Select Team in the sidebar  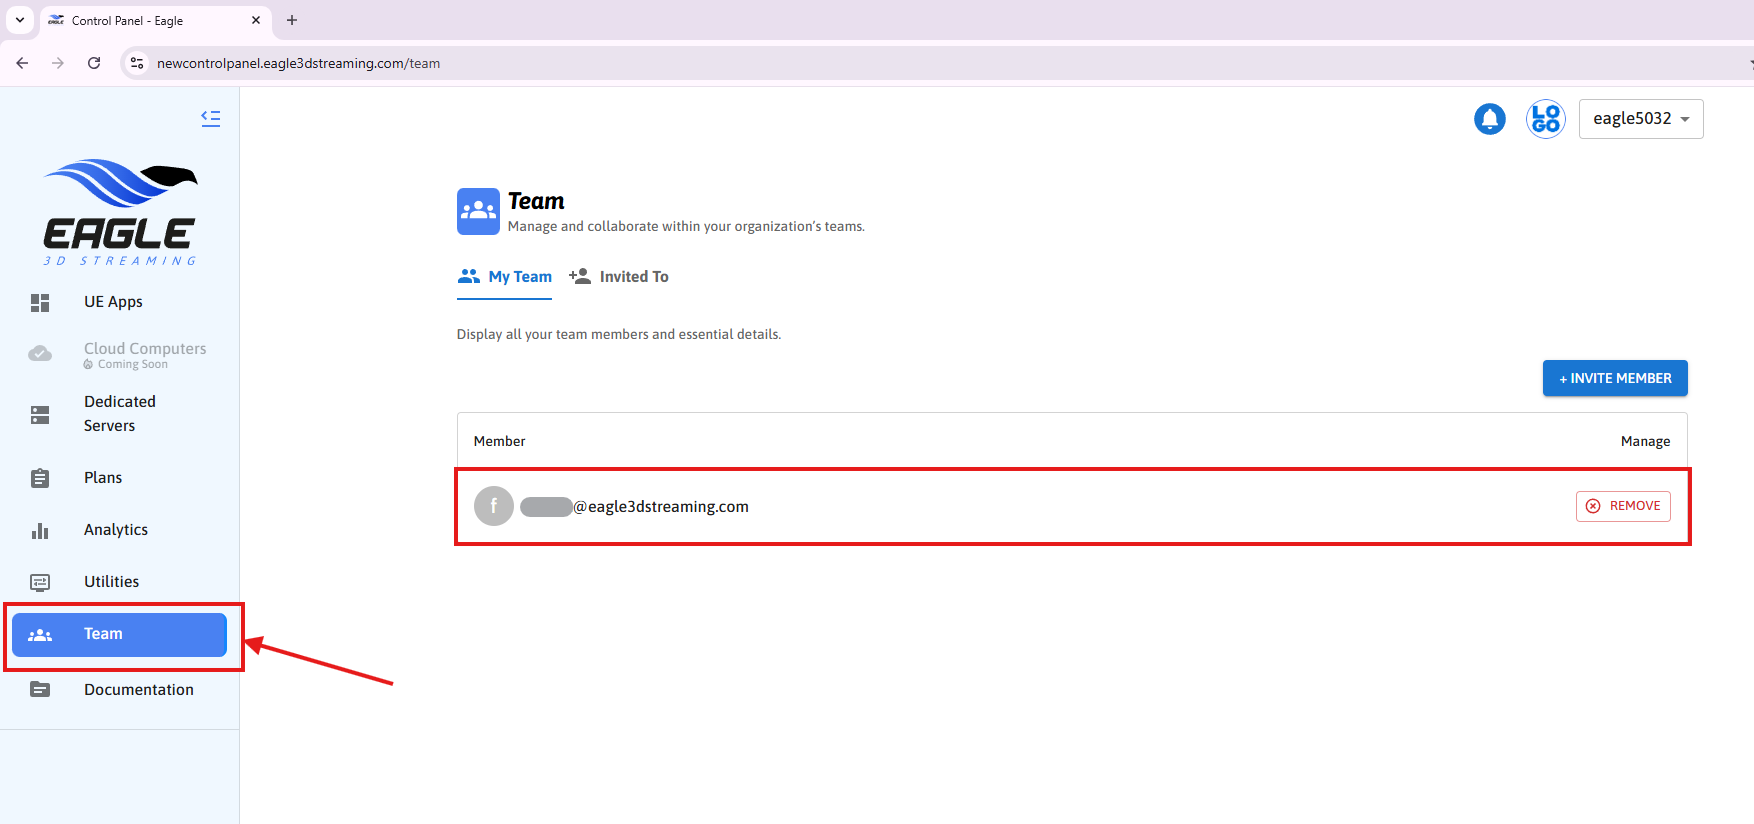(x=119, y=634)
